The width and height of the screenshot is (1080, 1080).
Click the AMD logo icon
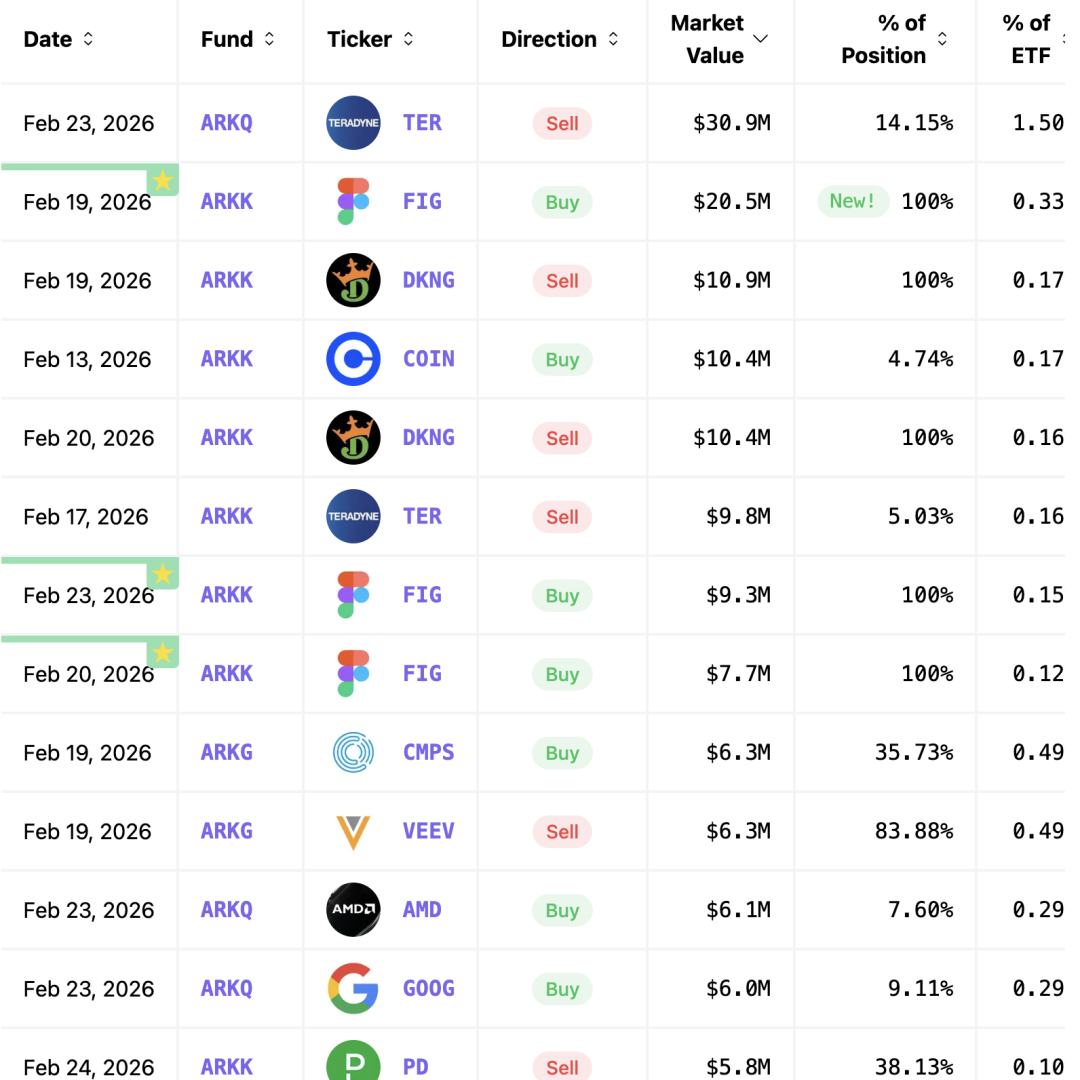[x=353, y=910]
